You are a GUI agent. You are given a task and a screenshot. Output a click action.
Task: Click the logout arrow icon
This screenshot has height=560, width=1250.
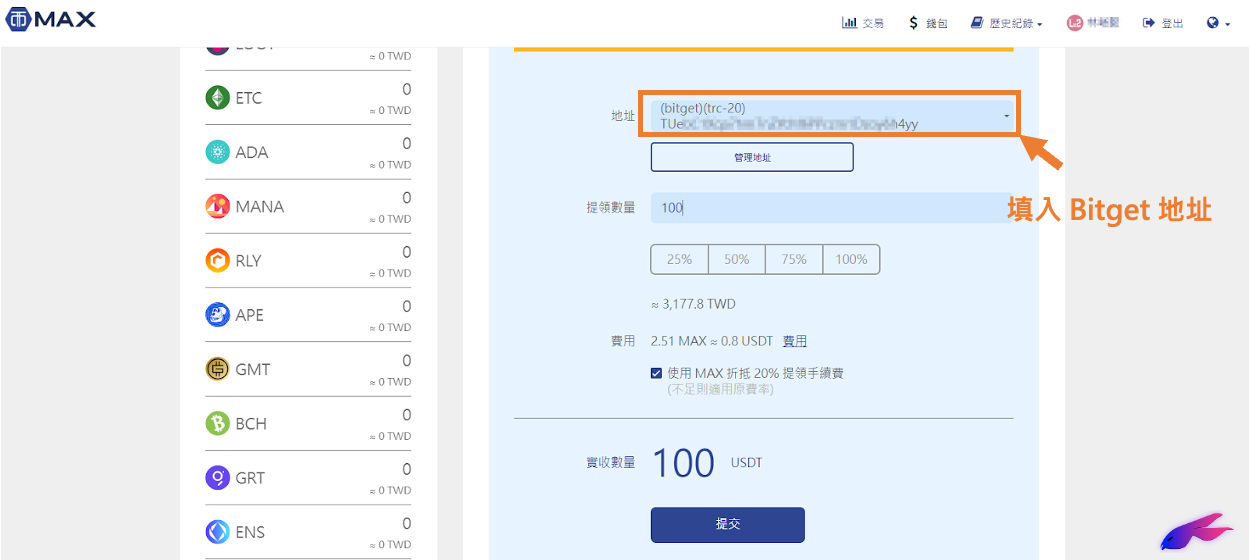pos(1149,22)
